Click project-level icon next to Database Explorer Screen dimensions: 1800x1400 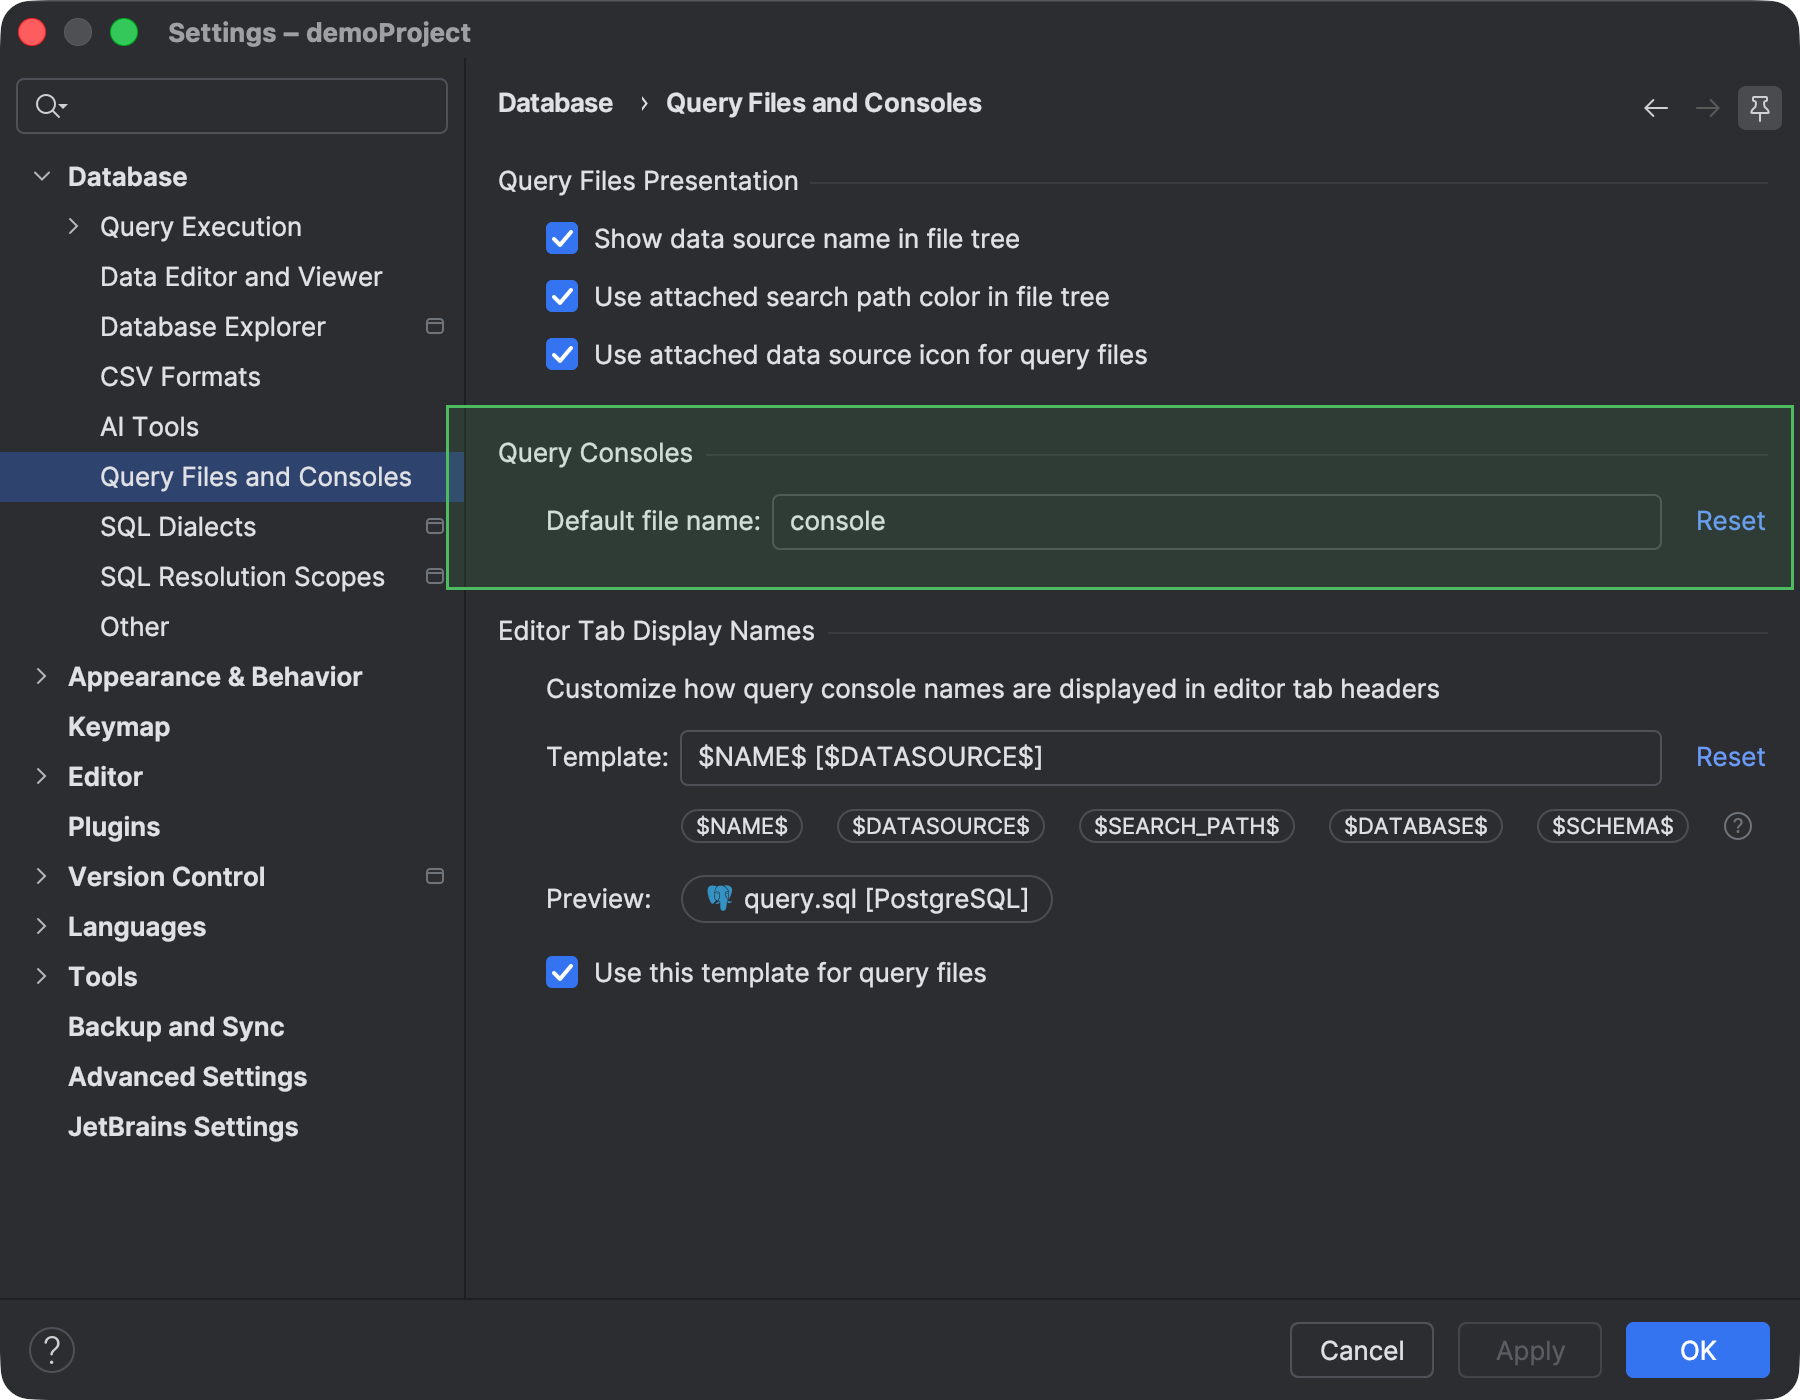[x=435, y=326]
